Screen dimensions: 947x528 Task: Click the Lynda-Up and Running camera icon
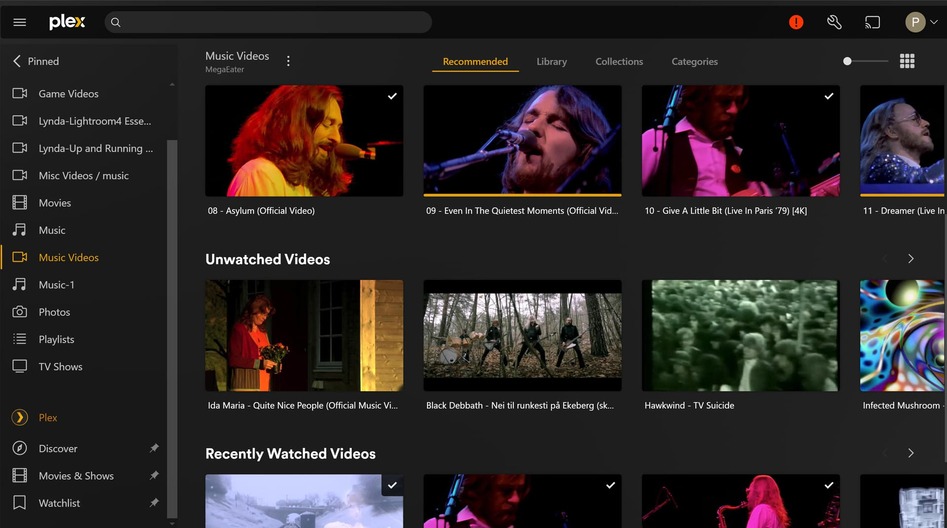[20, 148]
